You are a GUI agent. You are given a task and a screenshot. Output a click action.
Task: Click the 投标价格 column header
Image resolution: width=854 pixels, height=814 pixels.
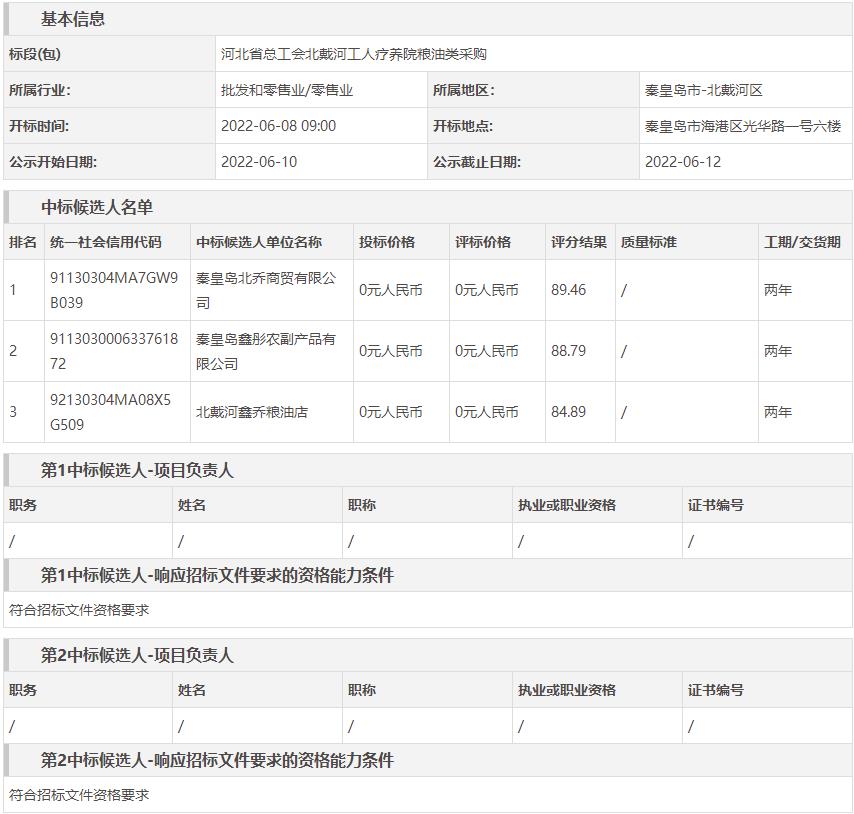[x=387, y=242]
